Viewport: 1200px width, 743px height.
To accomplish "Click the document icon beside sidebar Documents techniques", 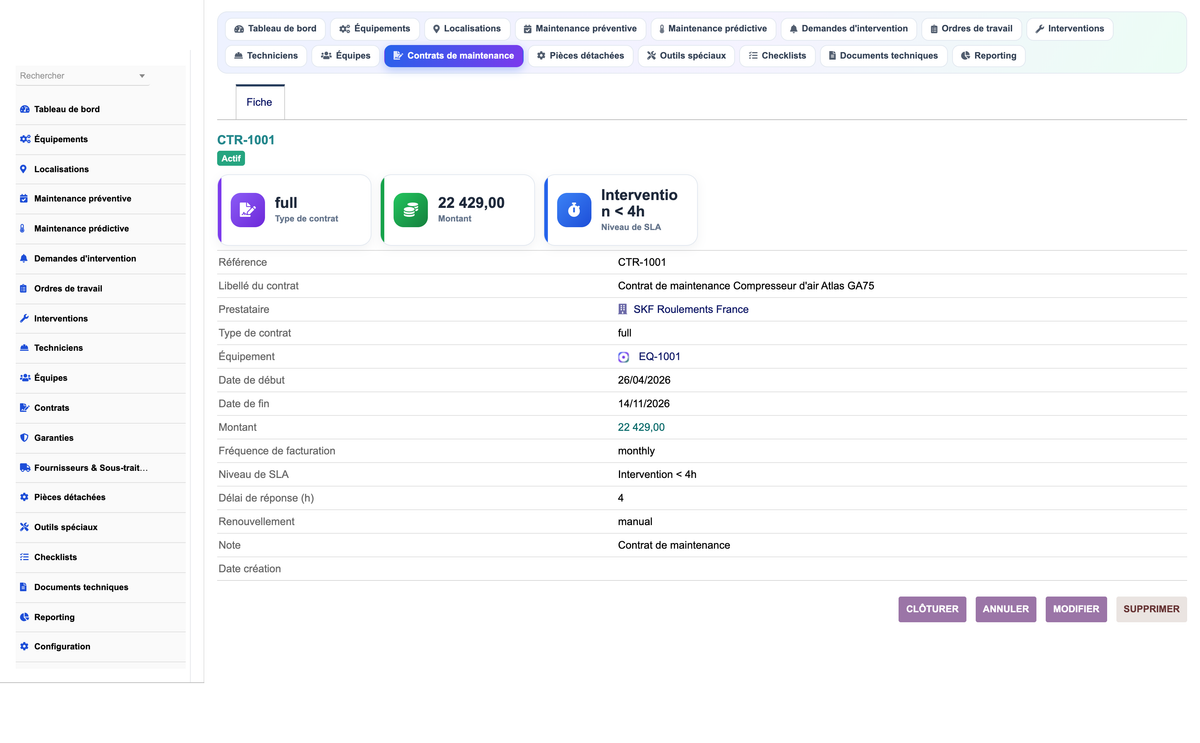I will pyautogui.click(x=24, y=587).
